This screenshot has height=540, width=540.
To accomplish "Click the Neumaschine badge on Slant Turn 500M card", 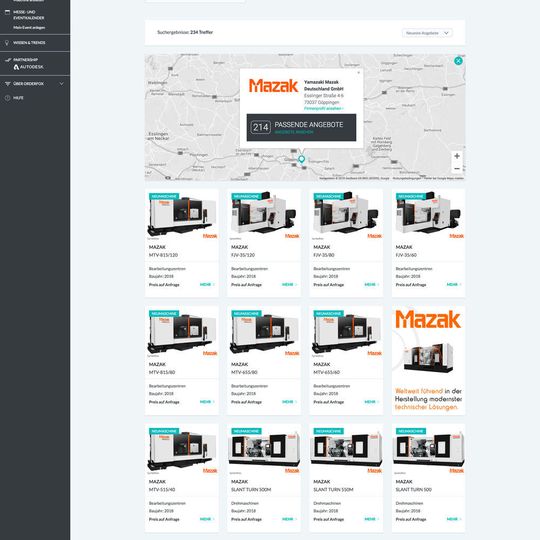I will tap(246, 431).
